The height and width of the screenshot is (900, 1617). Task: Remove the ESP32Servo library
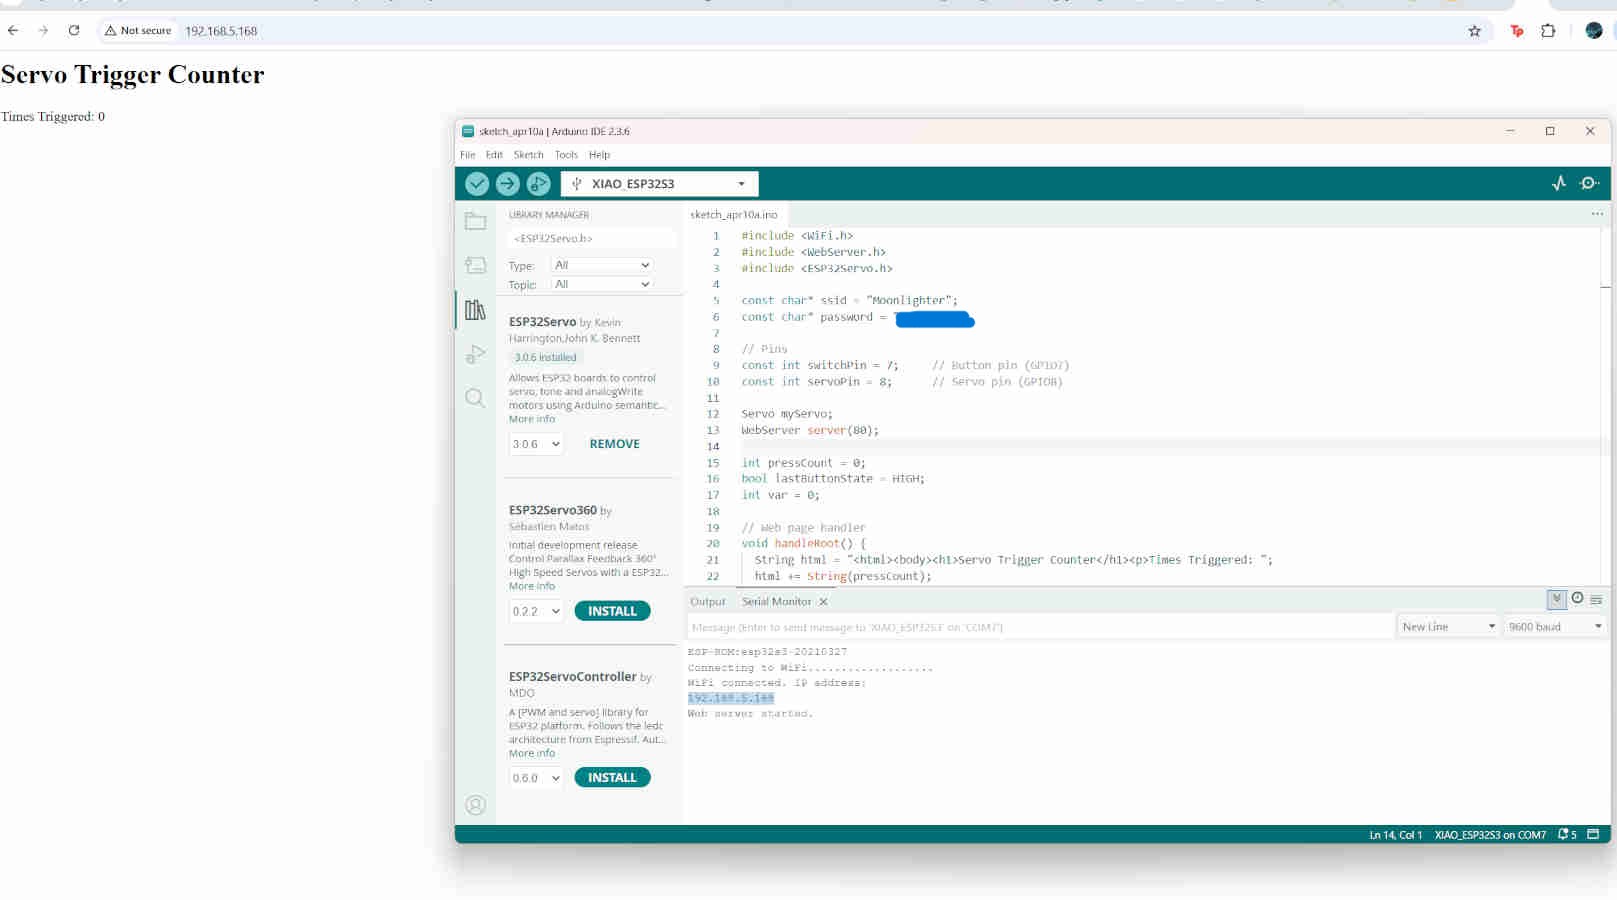point(615,444)
